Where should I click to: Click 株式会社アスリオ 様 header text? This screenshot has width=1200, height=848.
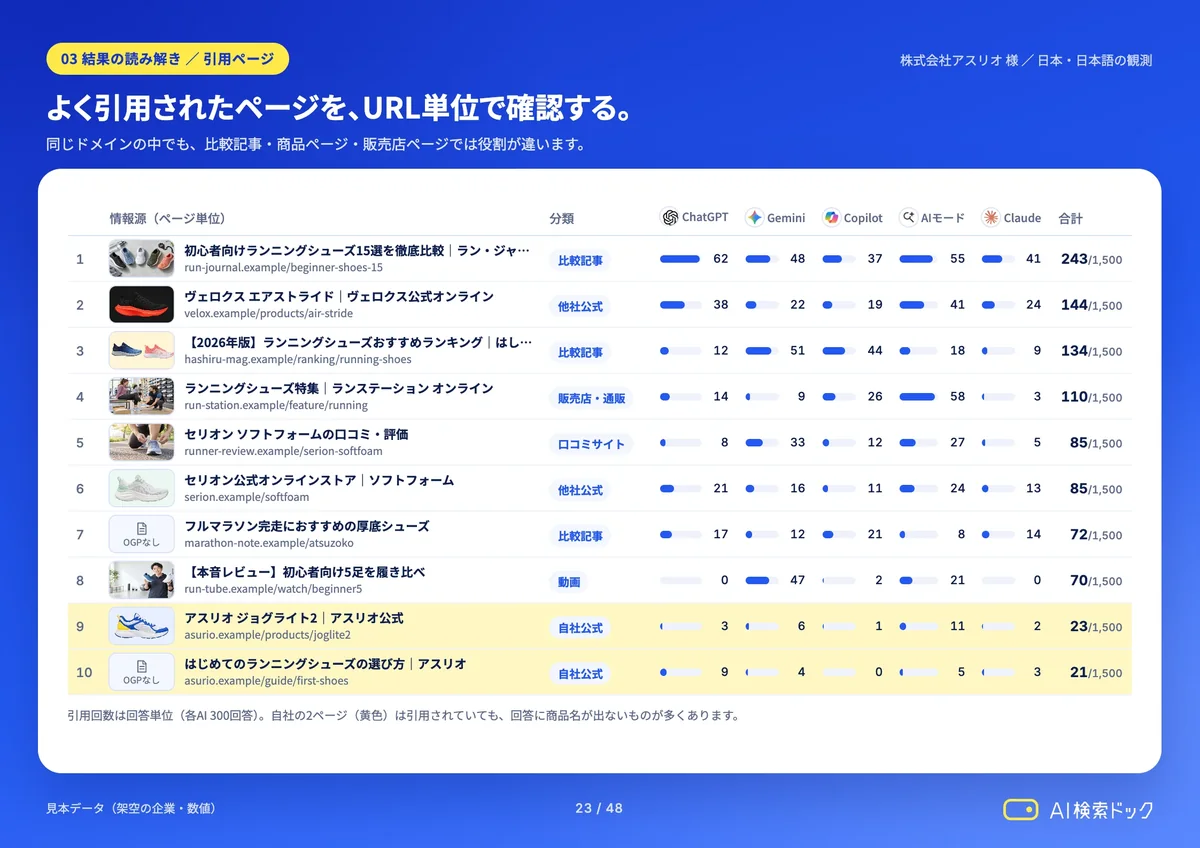(x=959, y=60)
